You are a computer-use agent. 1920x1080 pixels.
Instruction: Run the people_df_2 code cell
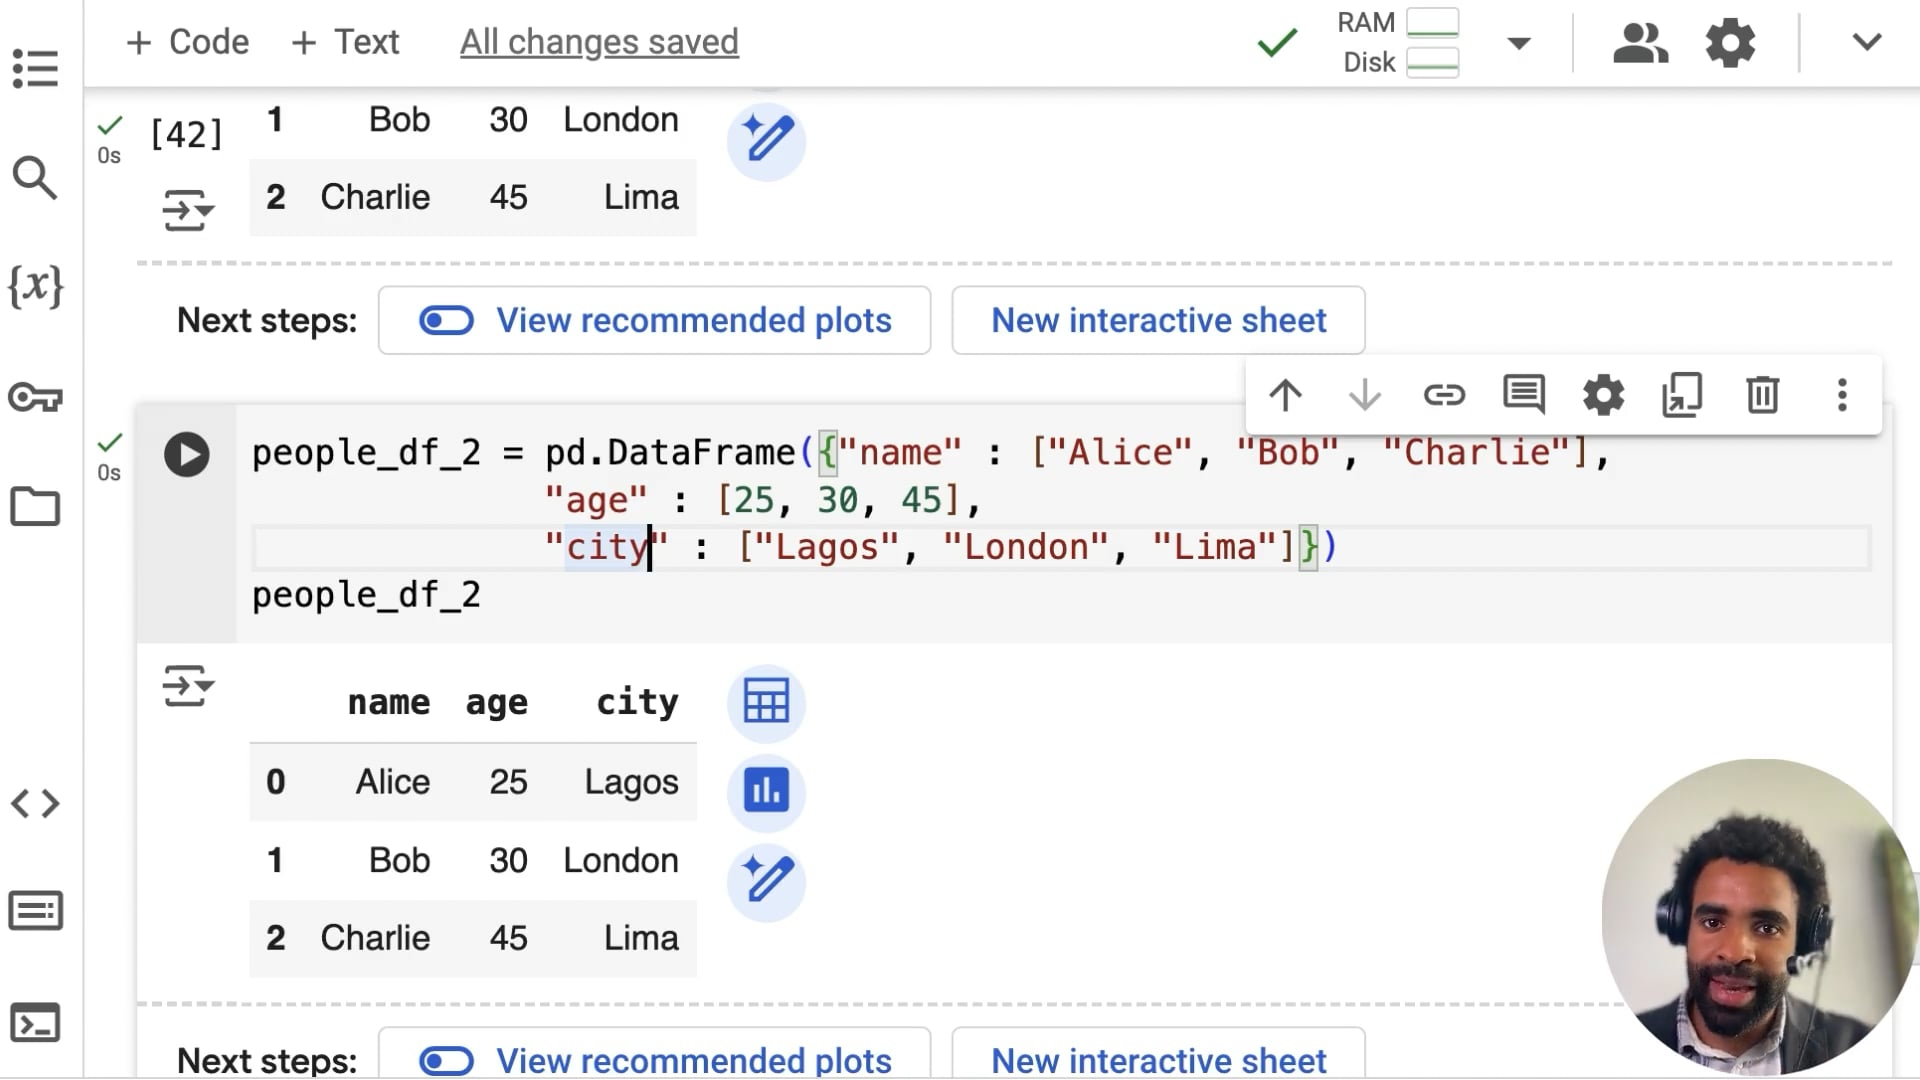[186, 454]
